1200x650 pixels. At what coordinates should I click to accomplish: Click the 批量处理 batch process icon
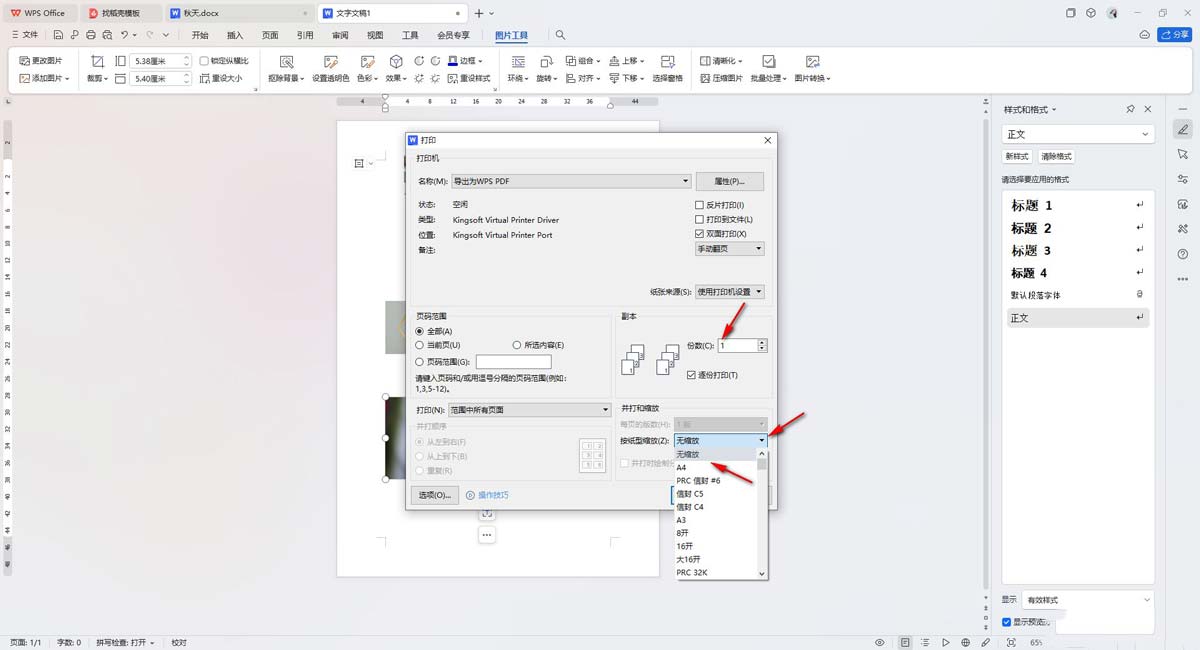pyautogui.click(x=769, y=61)
